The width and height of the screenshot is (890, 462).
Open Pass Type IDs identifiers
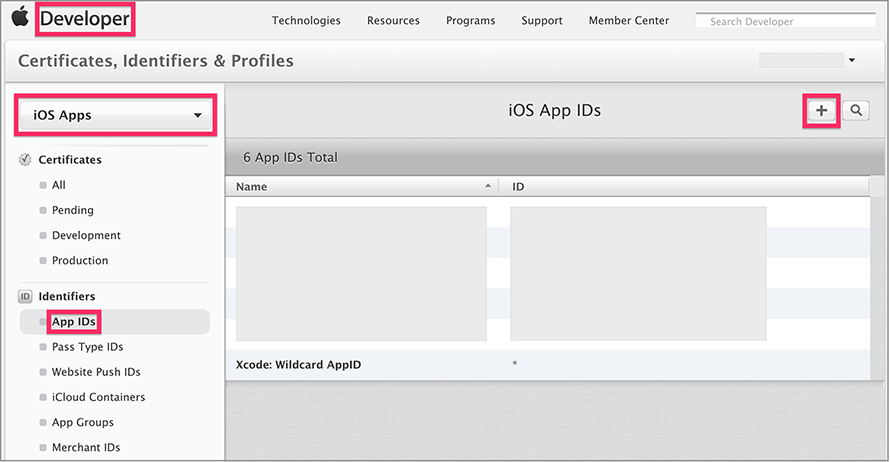coord(88,347)
